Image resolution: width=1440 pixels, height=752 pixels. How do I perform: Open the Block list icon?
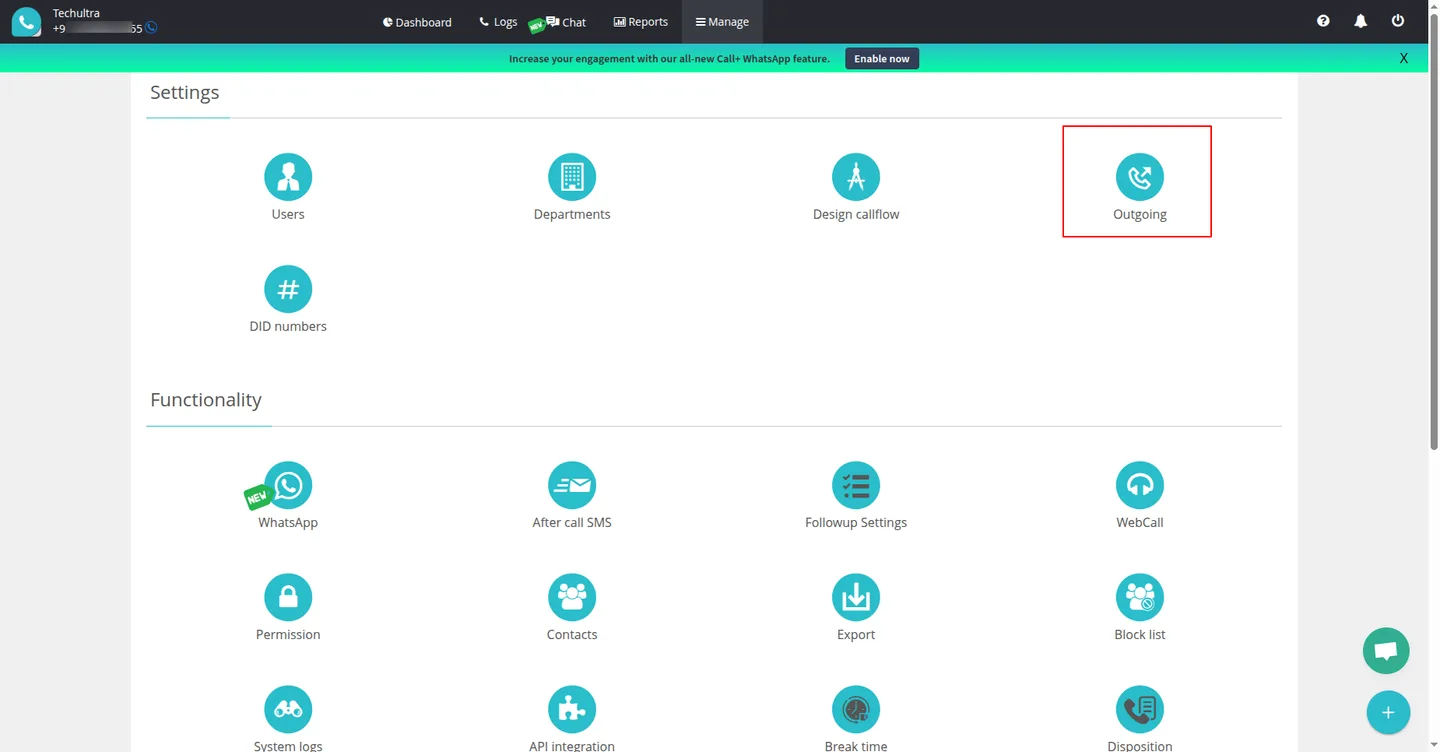click(x=1140, y=597)
